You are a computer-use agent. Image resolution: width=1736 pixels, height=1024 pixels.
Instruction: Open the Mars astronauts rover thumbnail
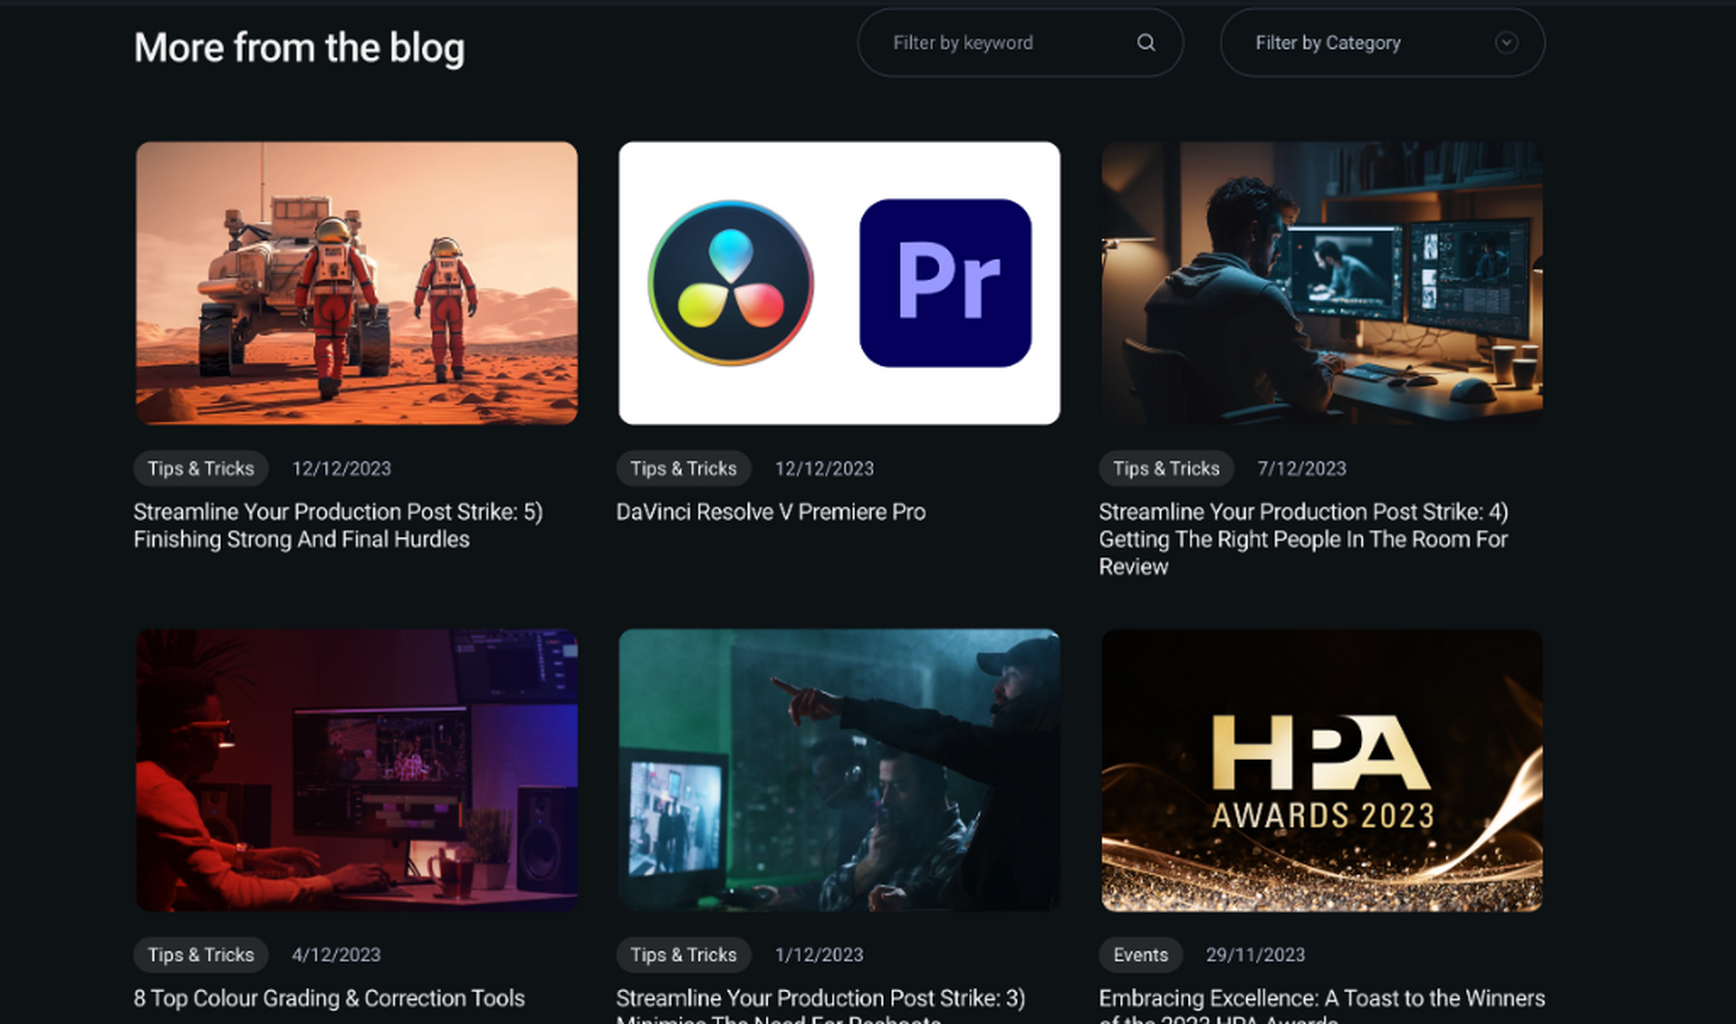[x=357, y=283]
